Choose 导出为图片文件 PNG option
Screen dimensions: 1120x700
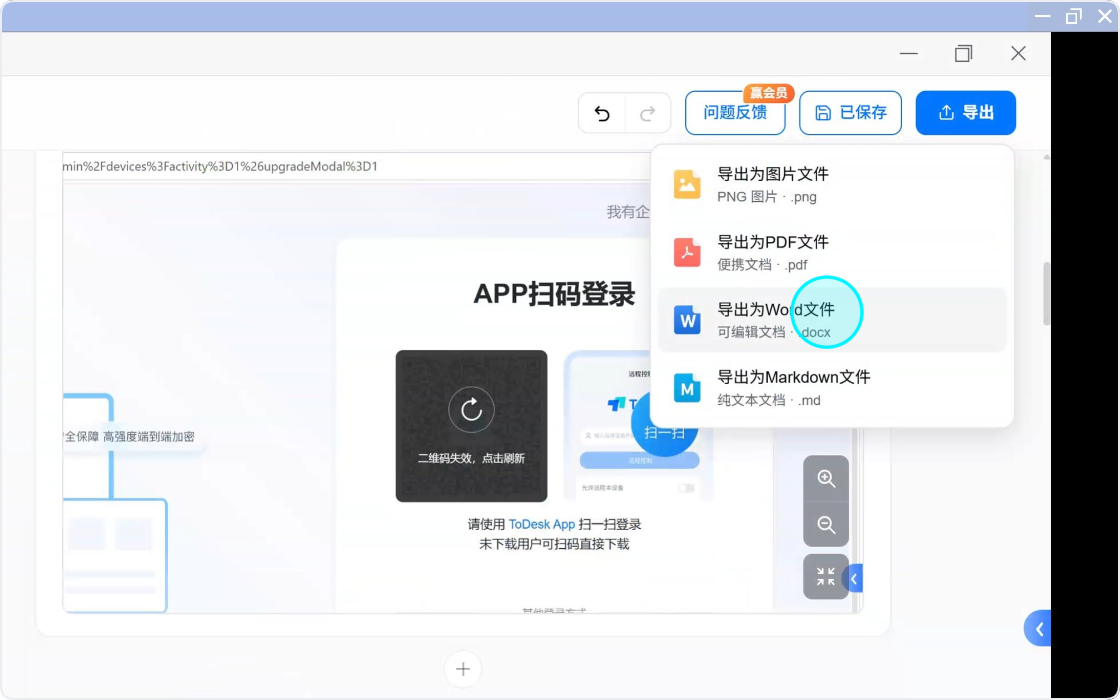pos(832,184)
